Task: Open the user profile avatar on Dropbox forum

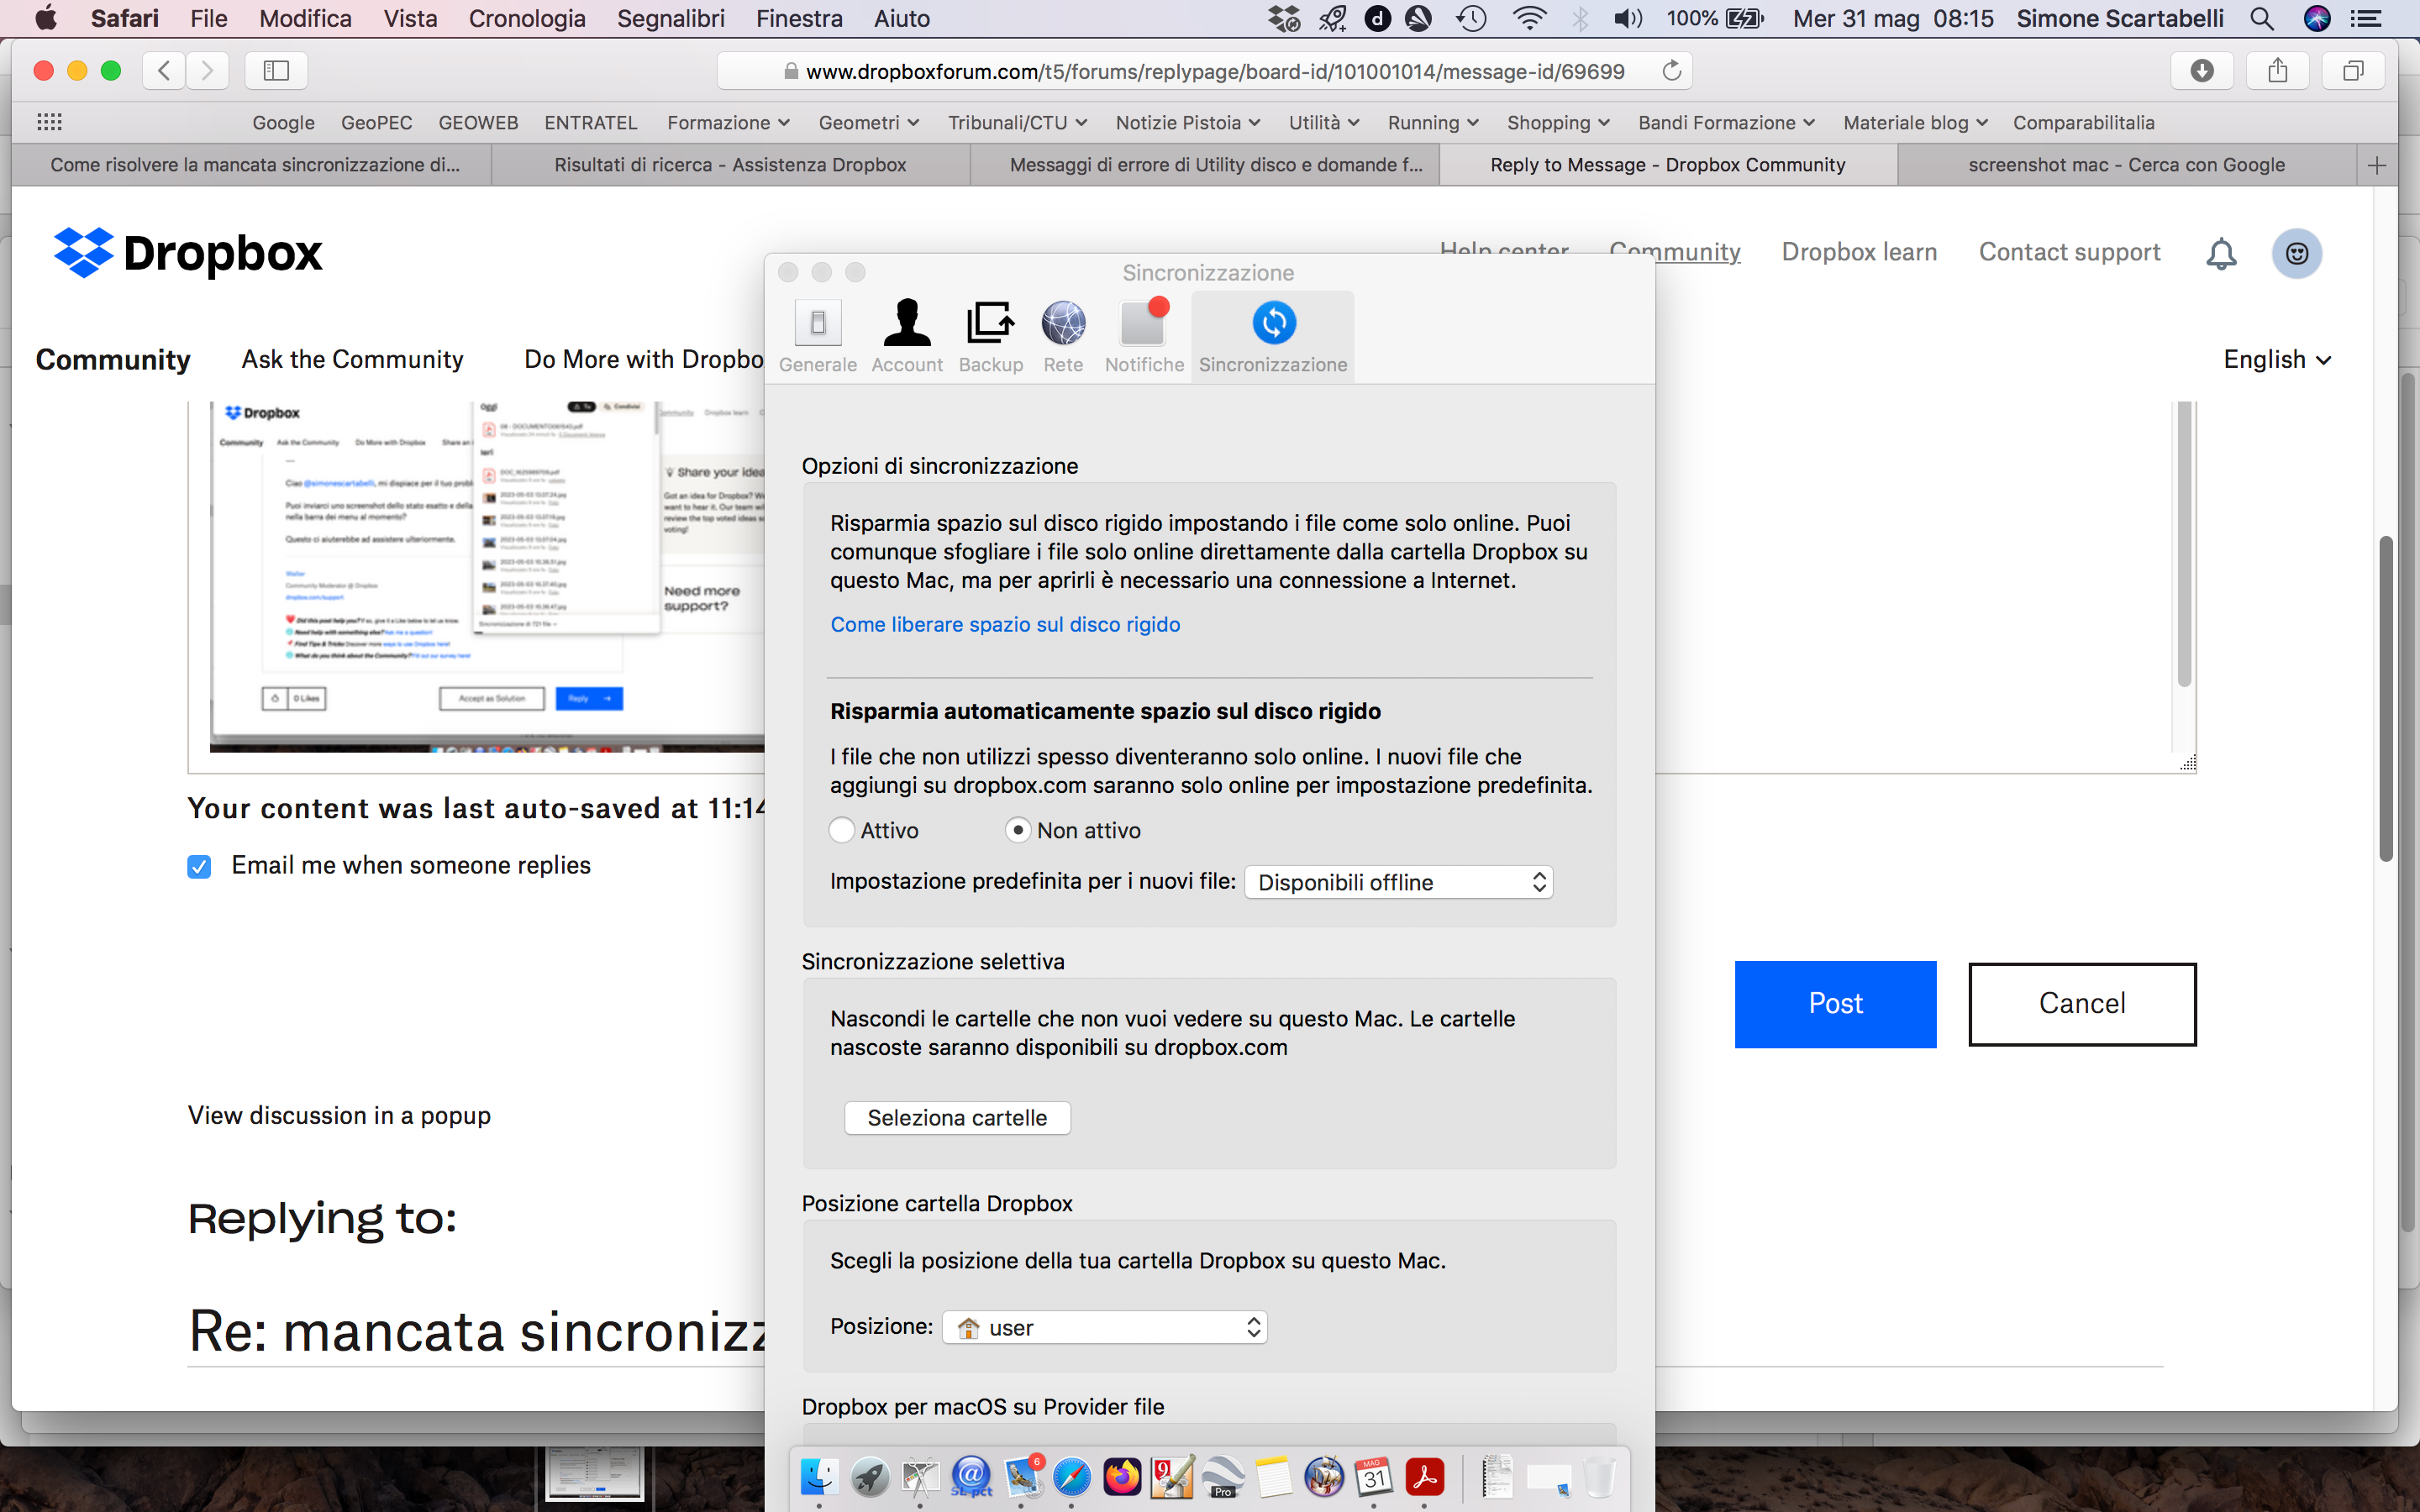Action: [x=2297, y=254]
